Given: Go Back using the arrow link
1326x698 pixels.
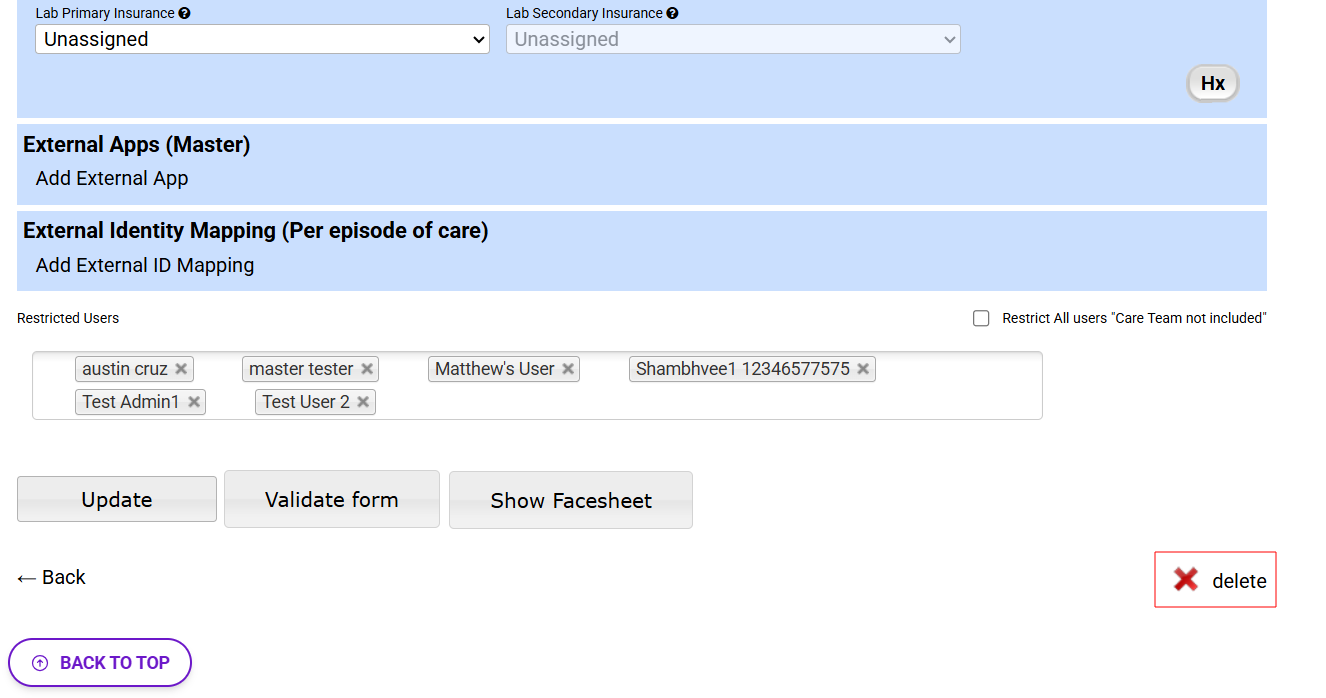Looking at the screenshot, I should [x=52, y=578].
